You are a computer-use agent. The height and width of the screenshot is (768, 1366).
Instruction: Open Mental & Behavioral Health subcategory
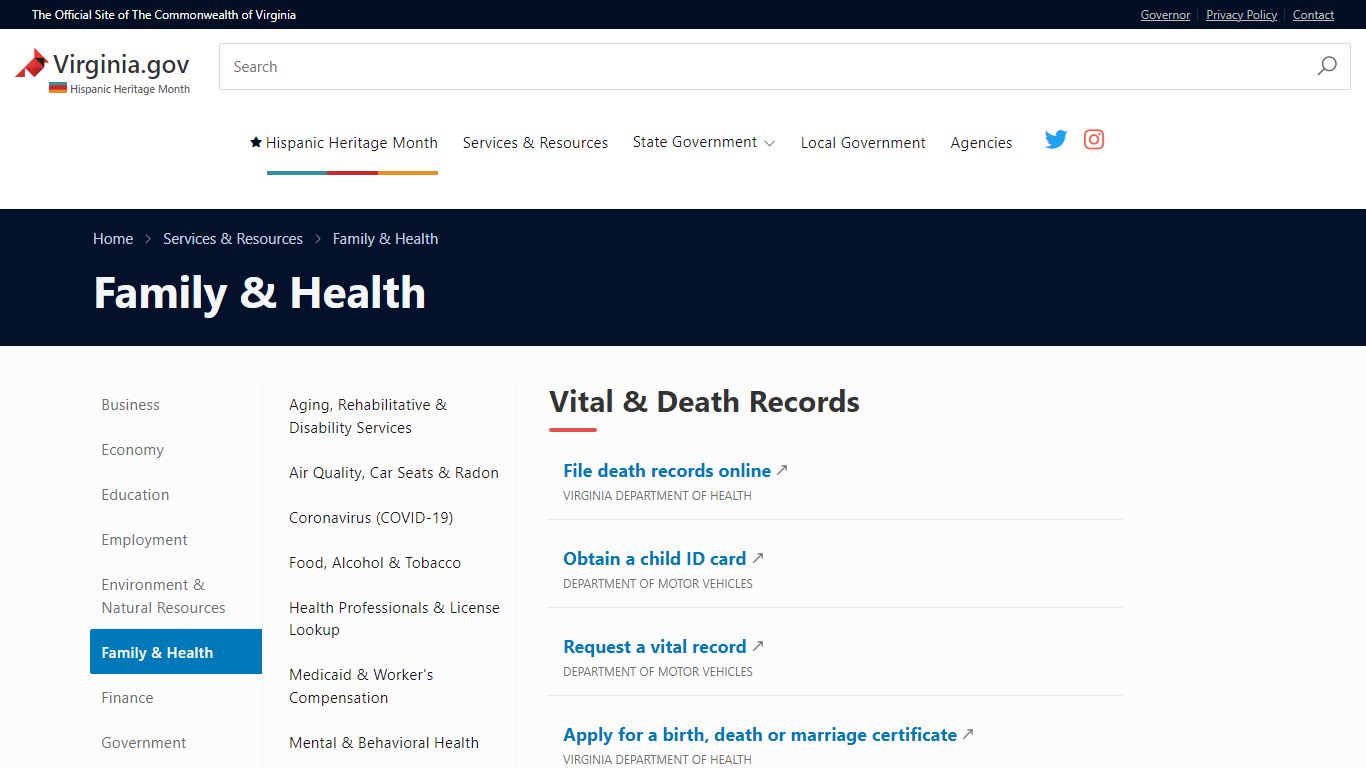(384, 743)
